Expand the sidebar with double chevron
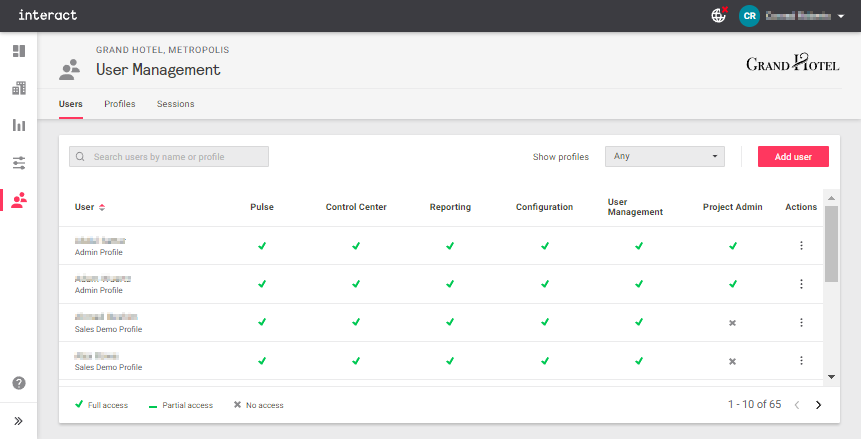Screen dimensions: 861x439 (x=18, y=420)
